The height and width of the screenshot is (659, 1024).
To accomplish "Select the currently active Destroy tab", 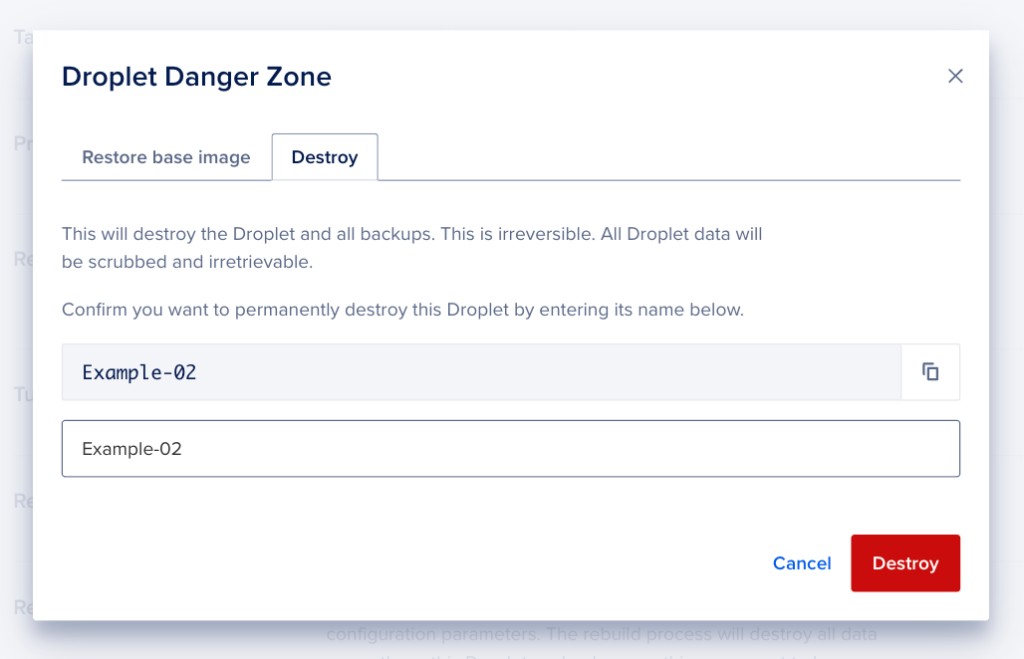I will [x=325, y=157].
